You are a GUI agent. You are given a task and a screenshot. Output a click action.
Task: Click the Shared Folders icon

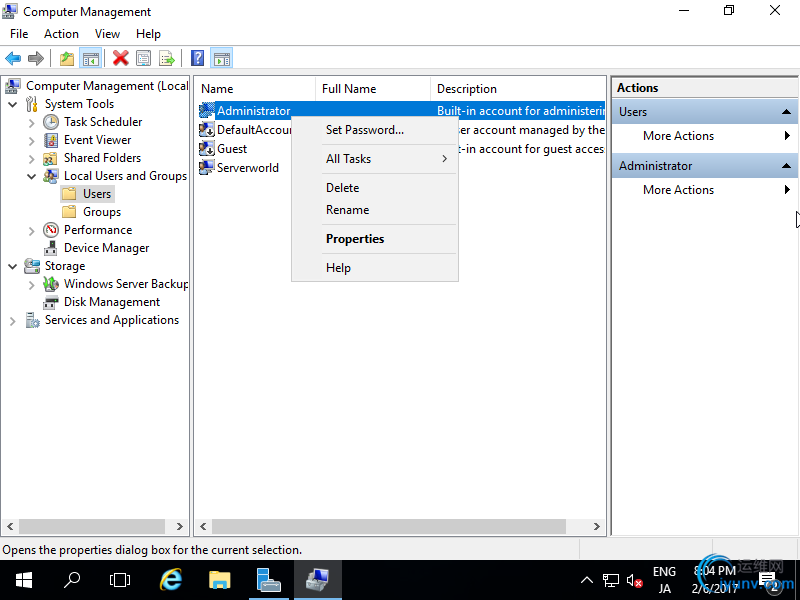[50, 158]
